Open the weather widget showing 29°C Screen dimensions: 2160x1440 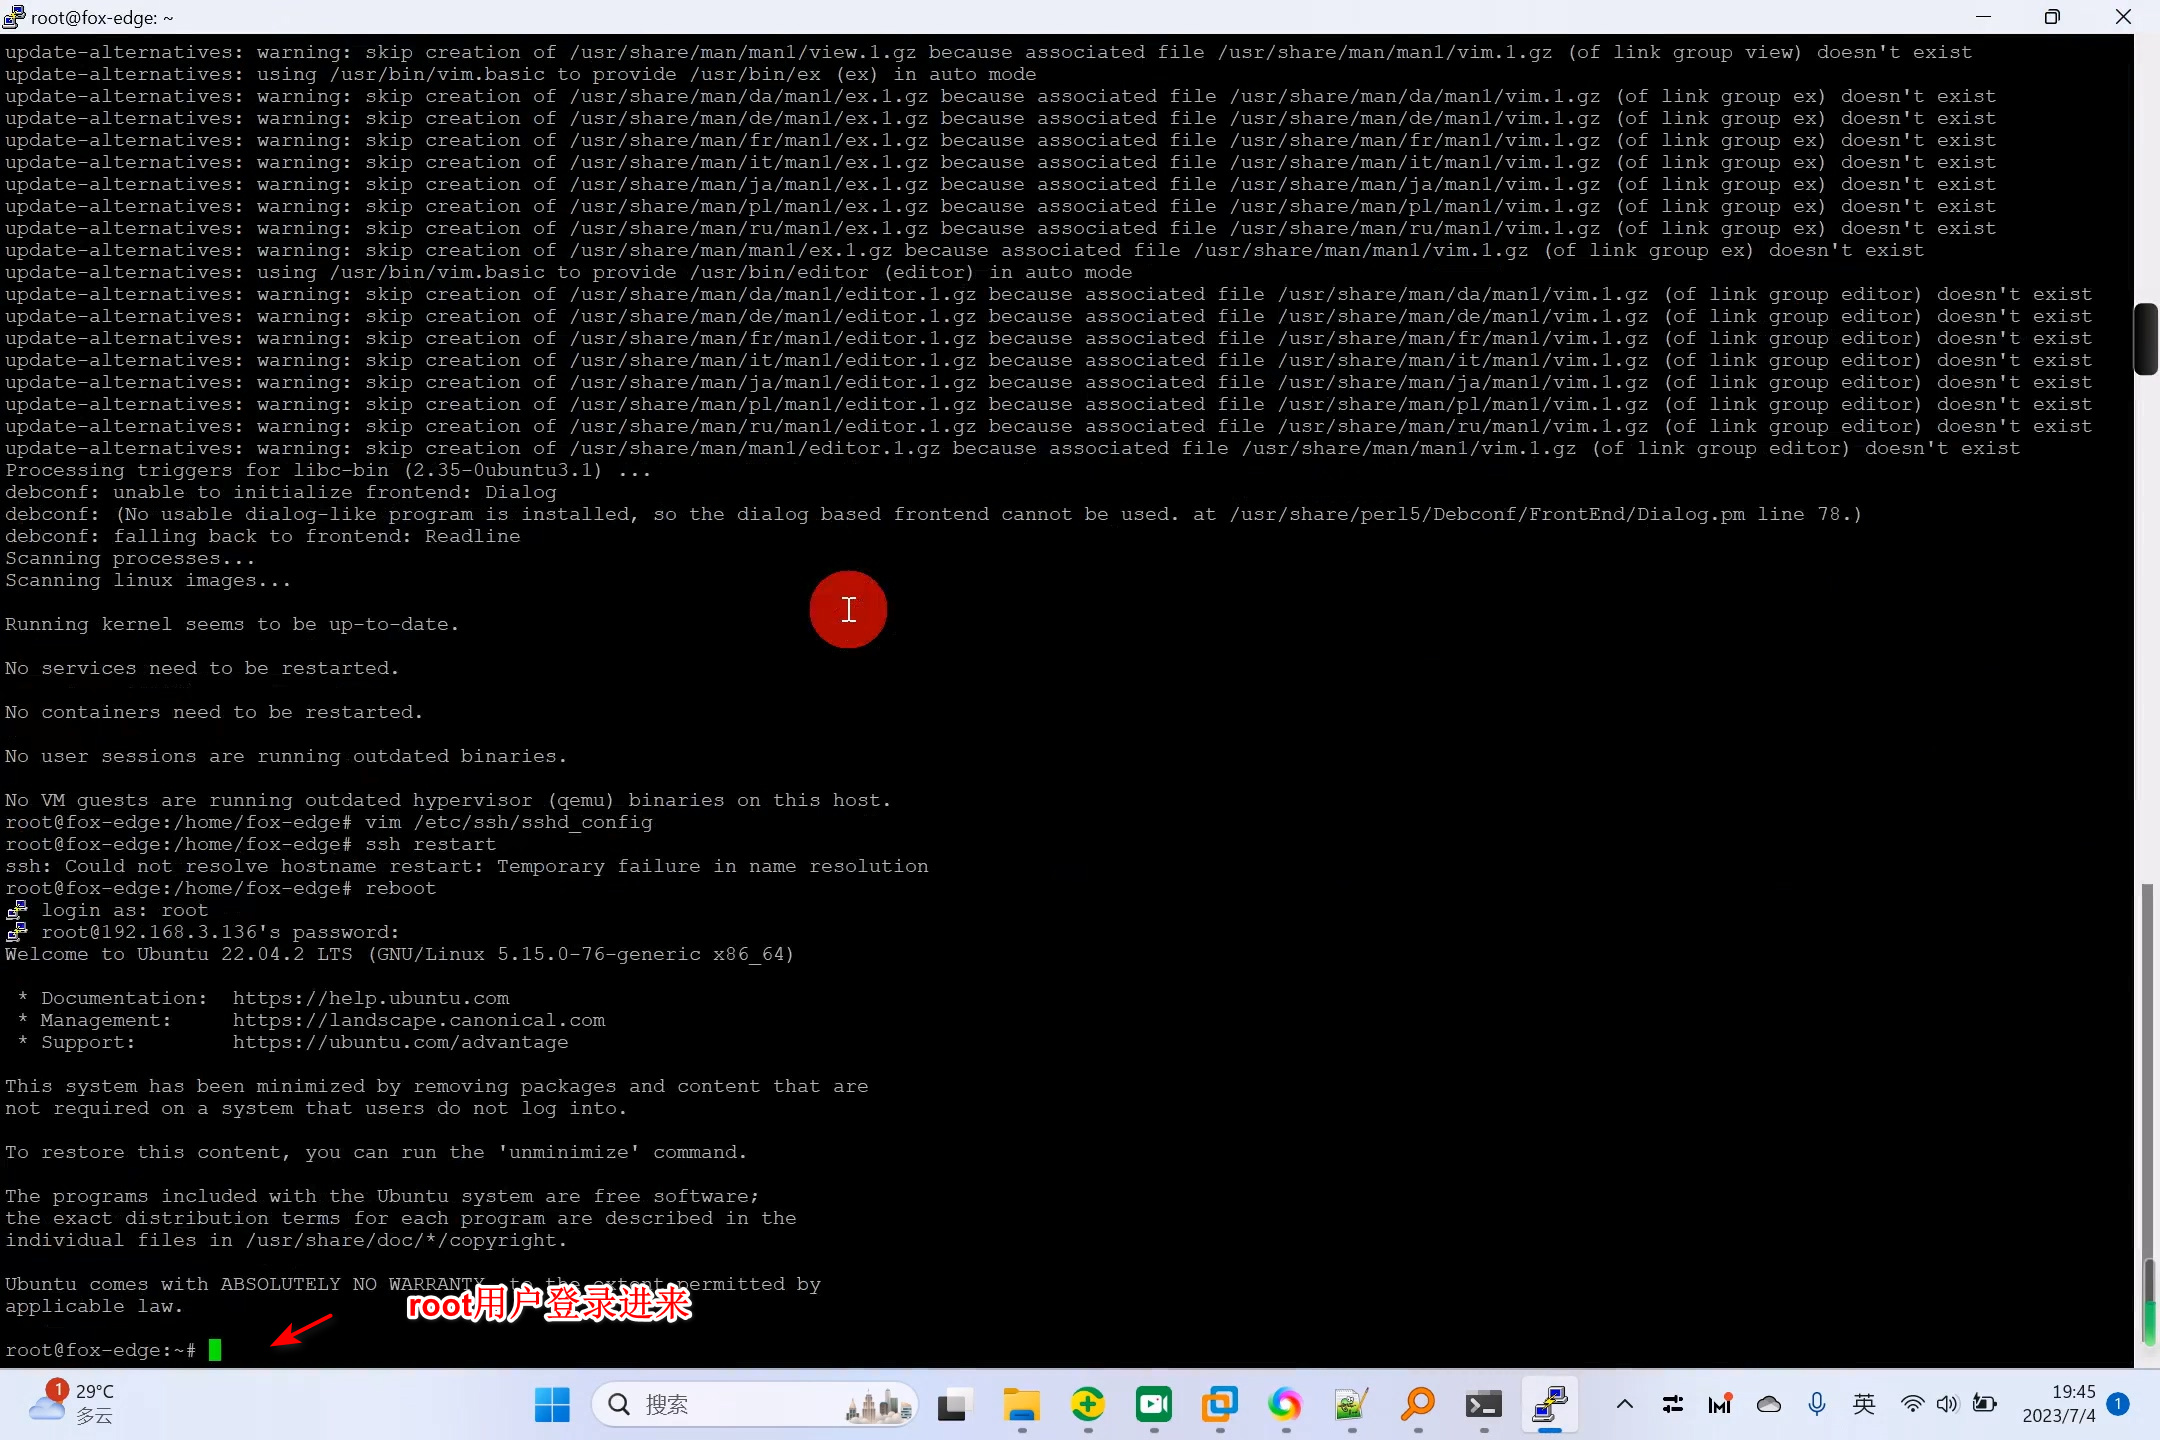point(72,1404)
